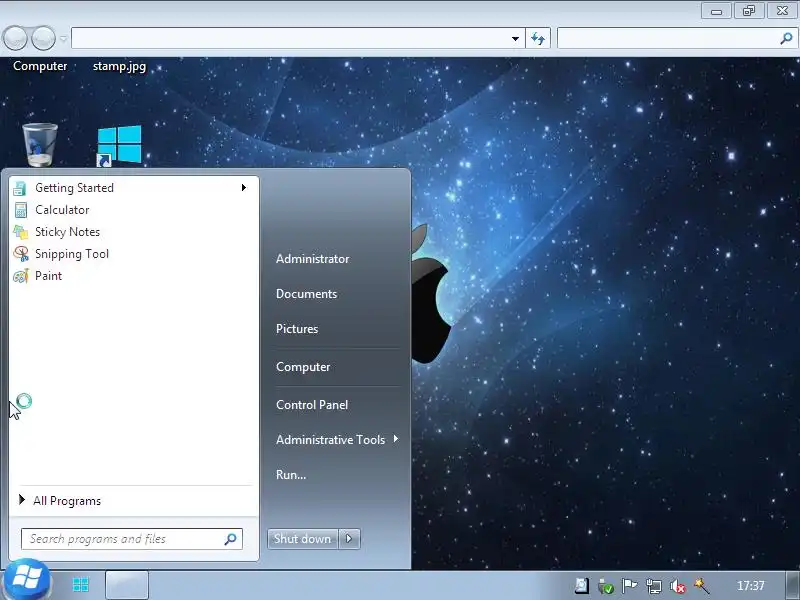Open shut down options arrow
This screenshot has height=600, width=800.
pyautogui.click(x=349, y=539)
